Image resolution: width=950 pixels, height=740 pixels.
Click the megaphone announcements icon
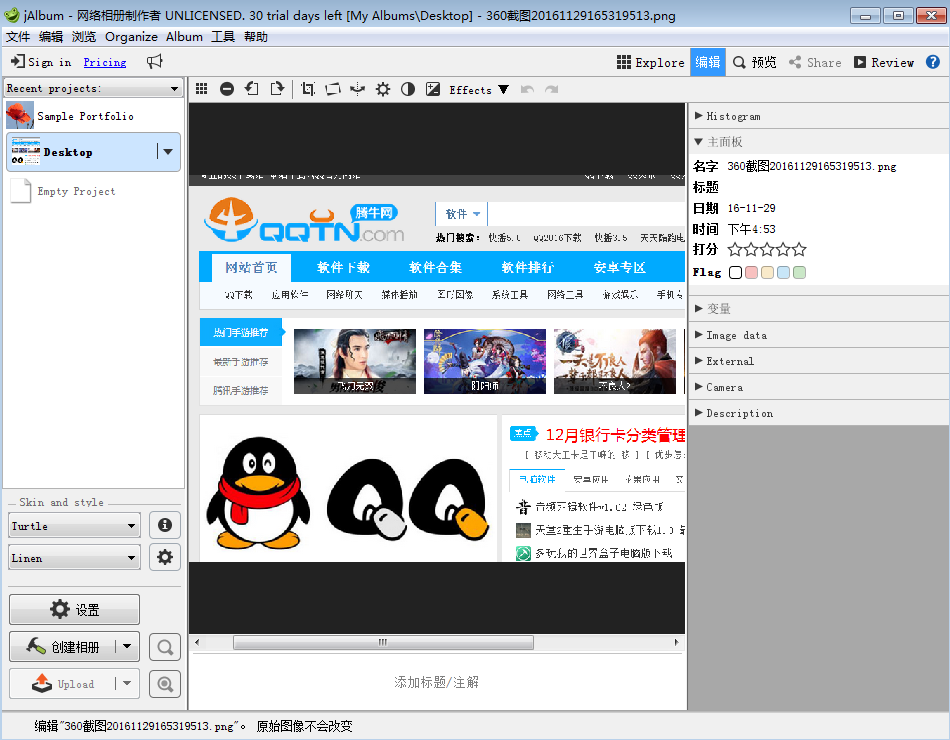154,61
